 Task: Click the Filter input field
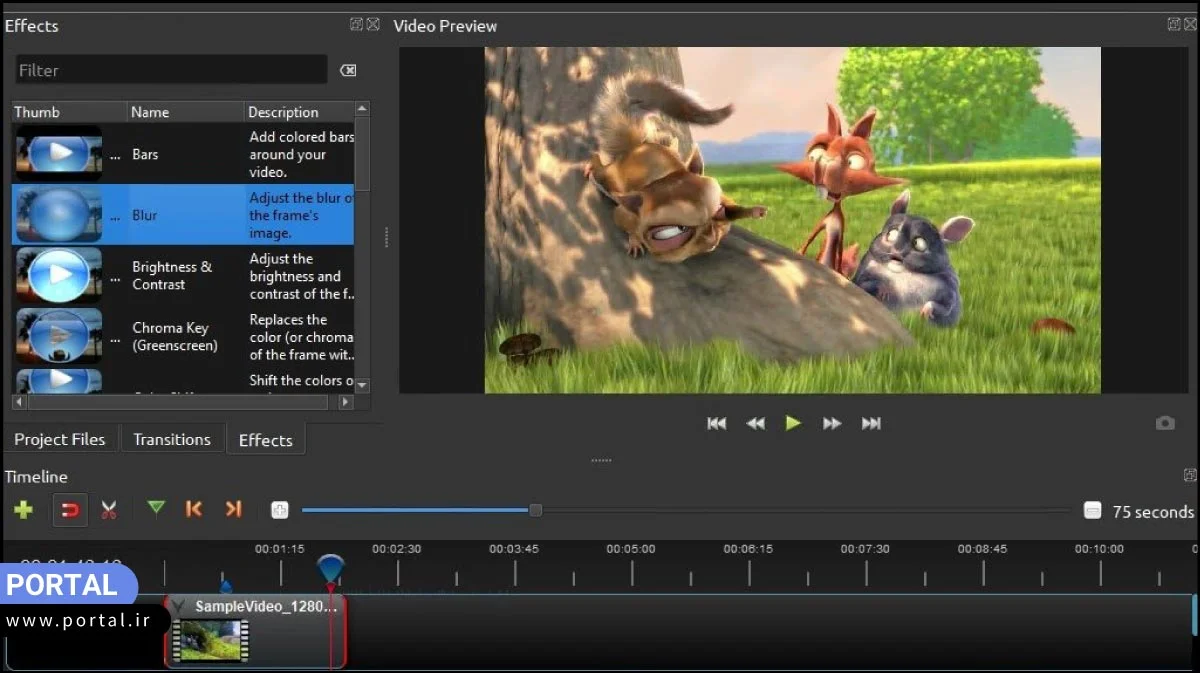click(170, 70)
